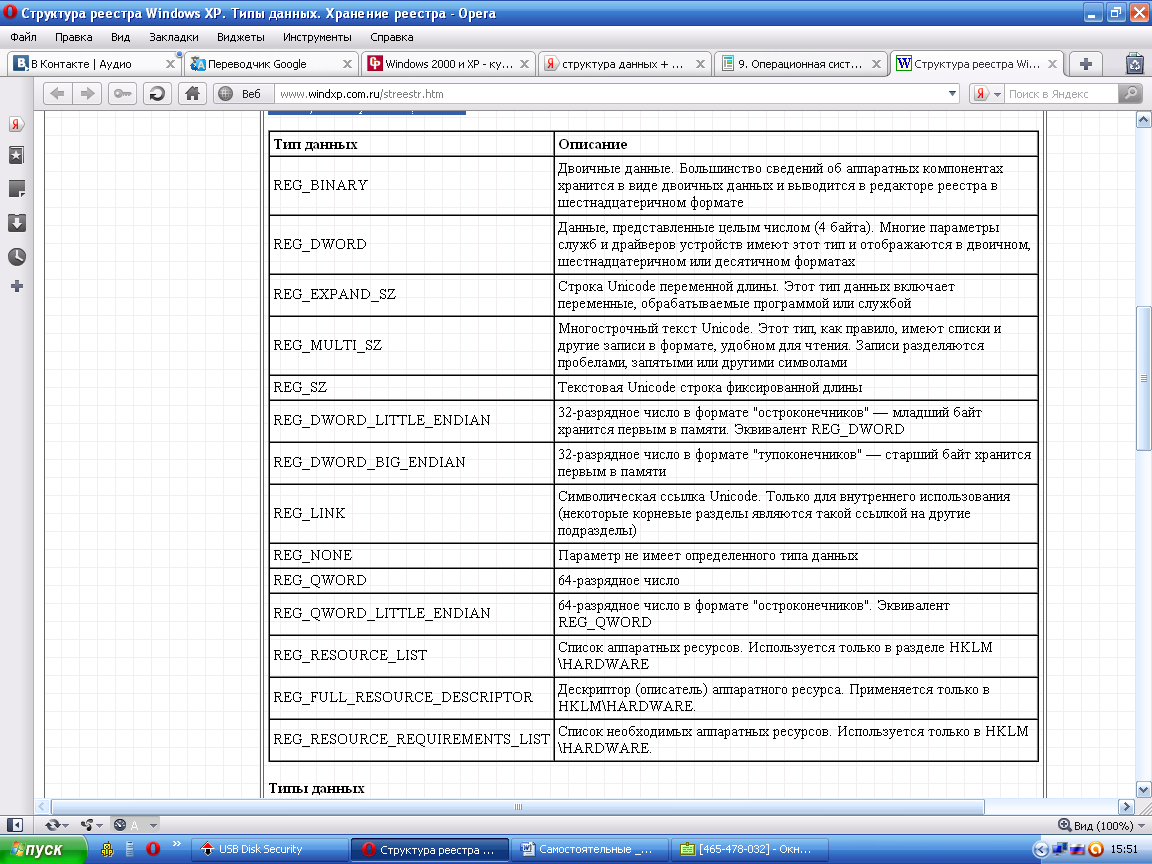Switch to Самостоятельные Word taskbar window

(x=589, y=849)
